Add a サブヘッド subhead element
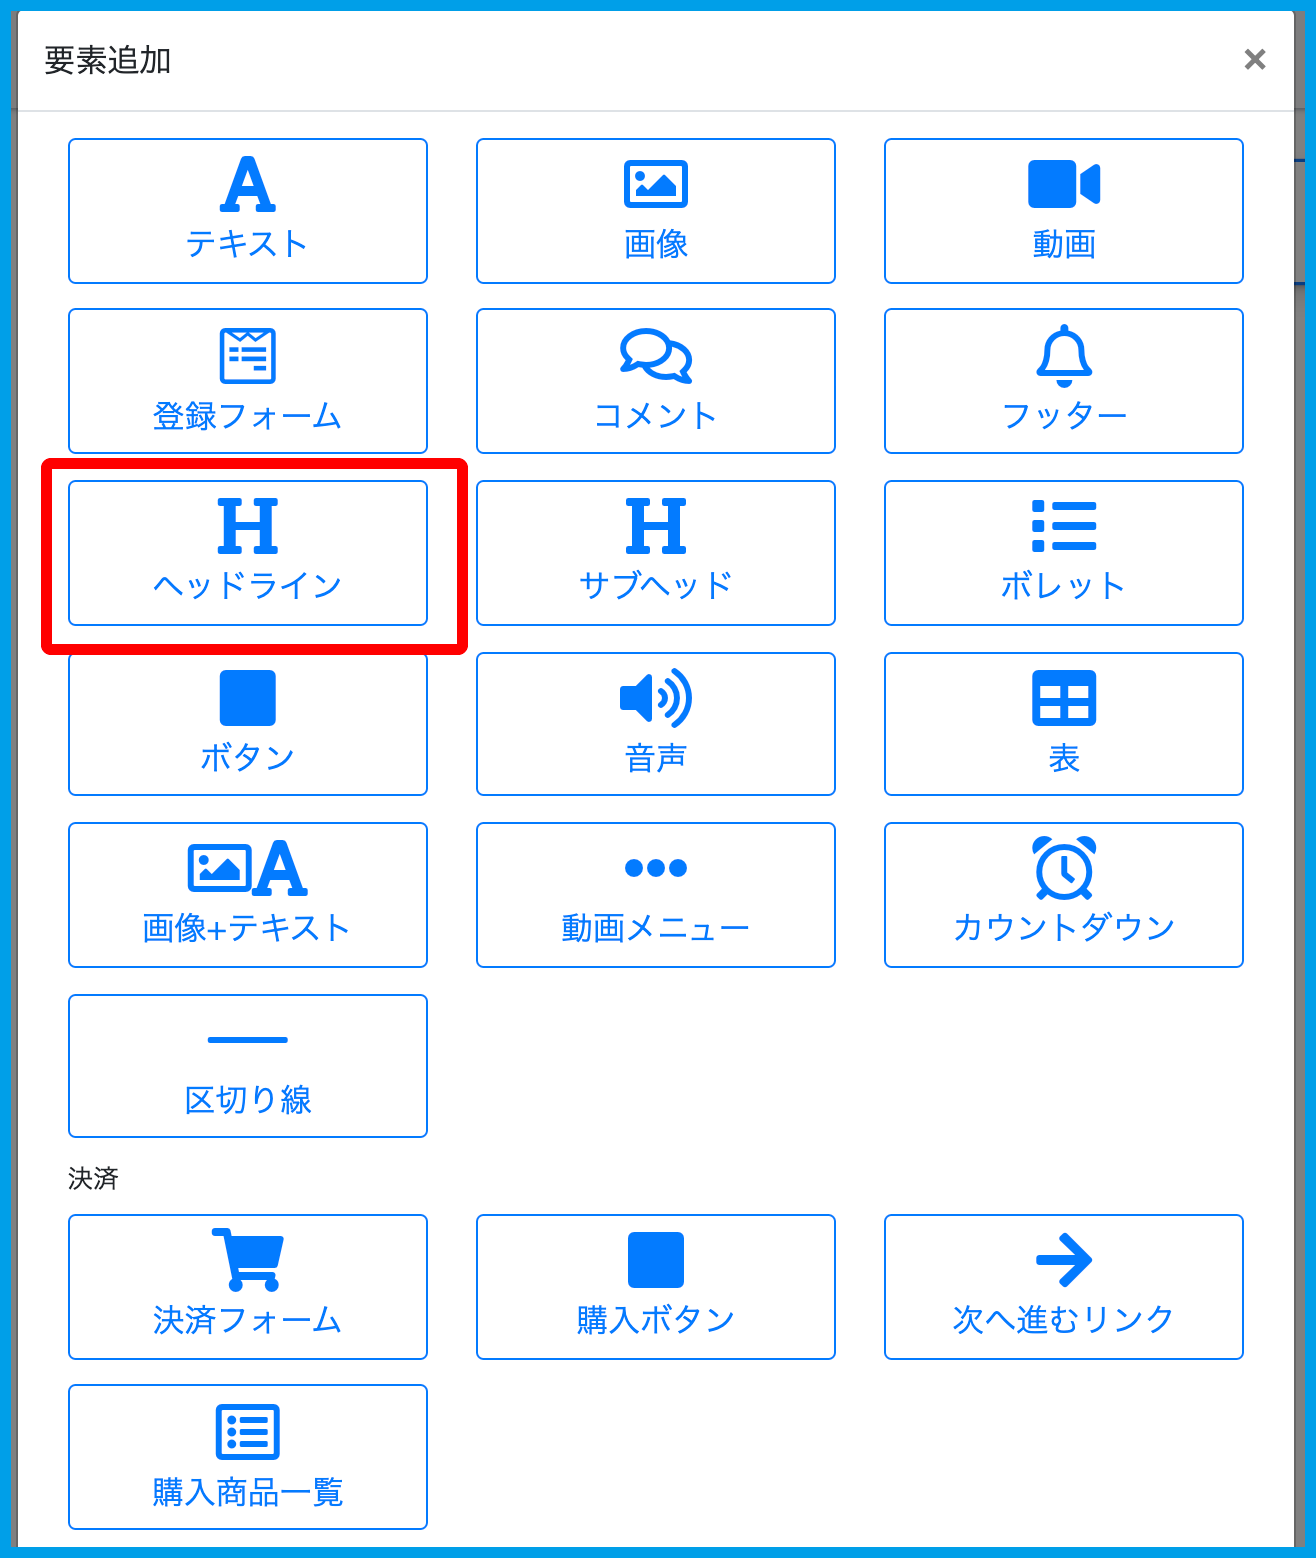 click(x=655, y=553)
